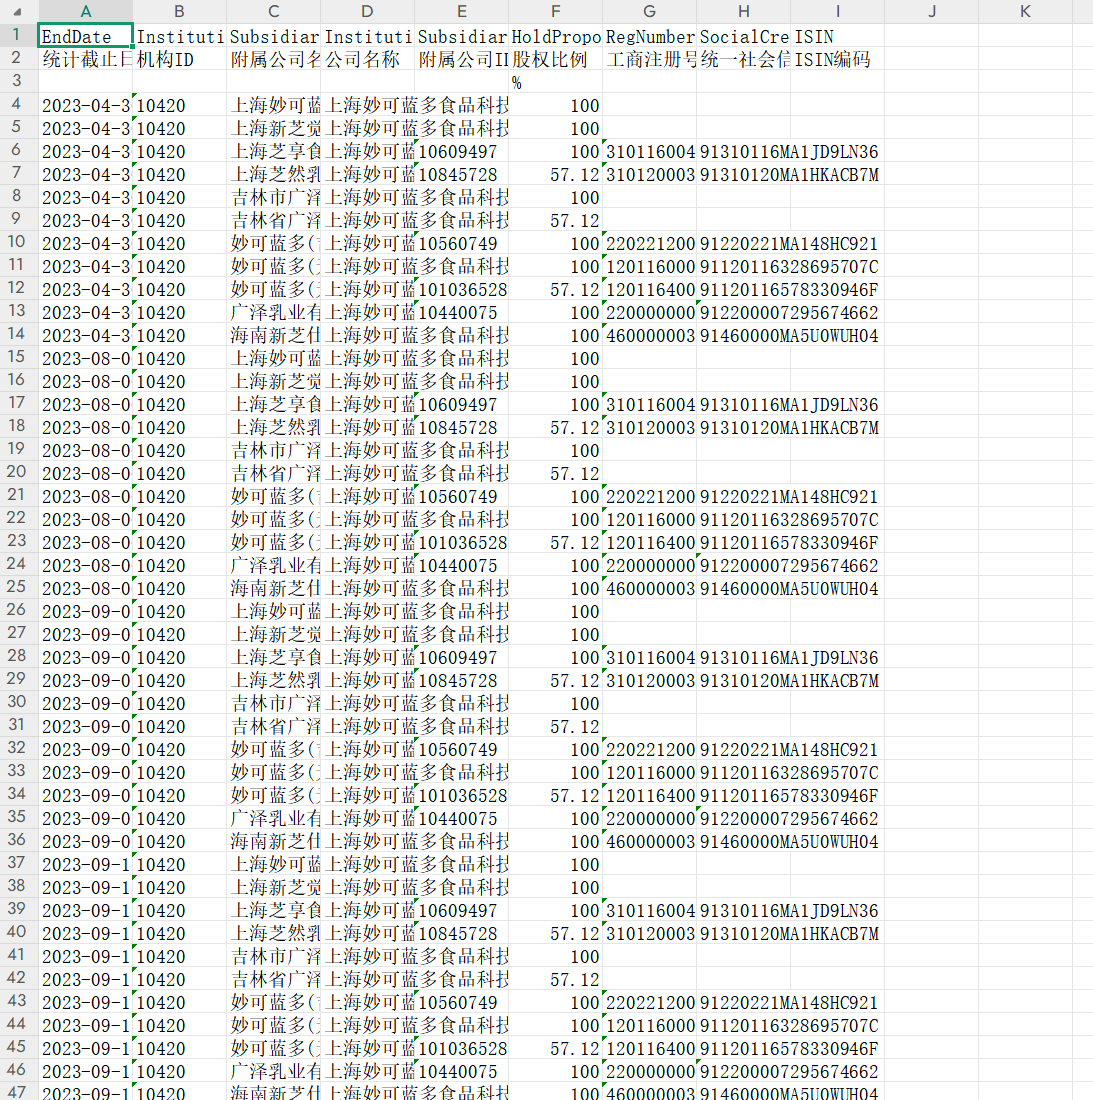Screen dimensions: 1093x1100
Task: Click 上海新芝 cell in row 38
Action: point(274,887)
